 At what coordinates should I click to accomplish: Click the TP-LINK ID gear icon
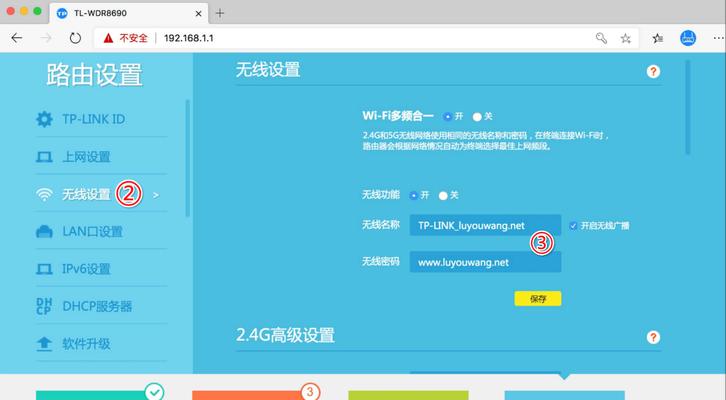click(44, 119)
